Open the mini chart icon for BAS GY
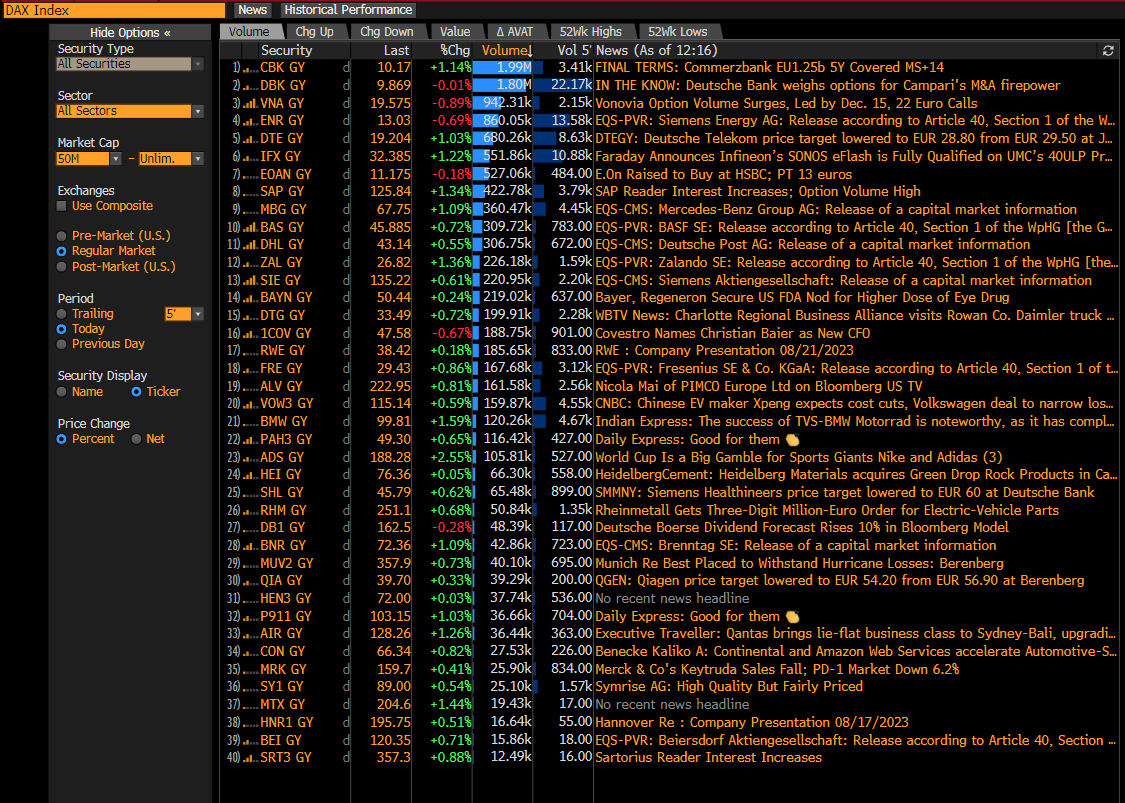This screenshot has height=803, width=1125. click(250, 227)
